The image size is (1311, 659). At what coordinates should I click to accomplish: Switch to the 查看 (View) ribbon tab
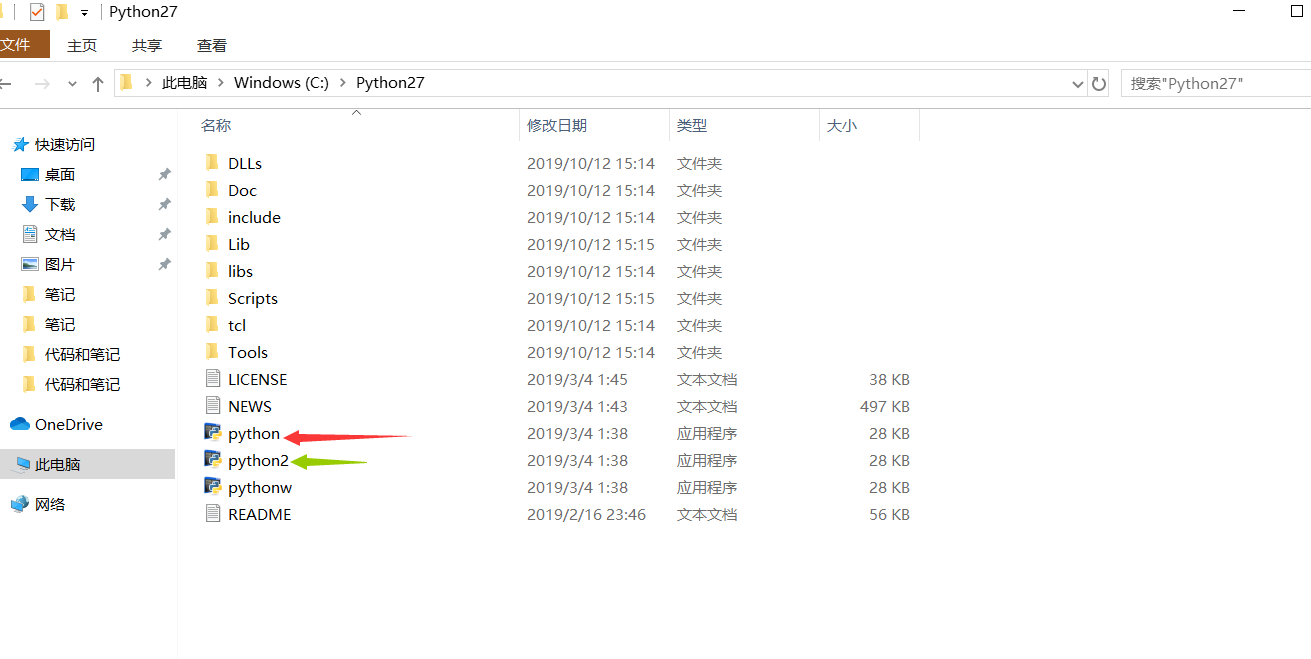(x=212, y=46)
